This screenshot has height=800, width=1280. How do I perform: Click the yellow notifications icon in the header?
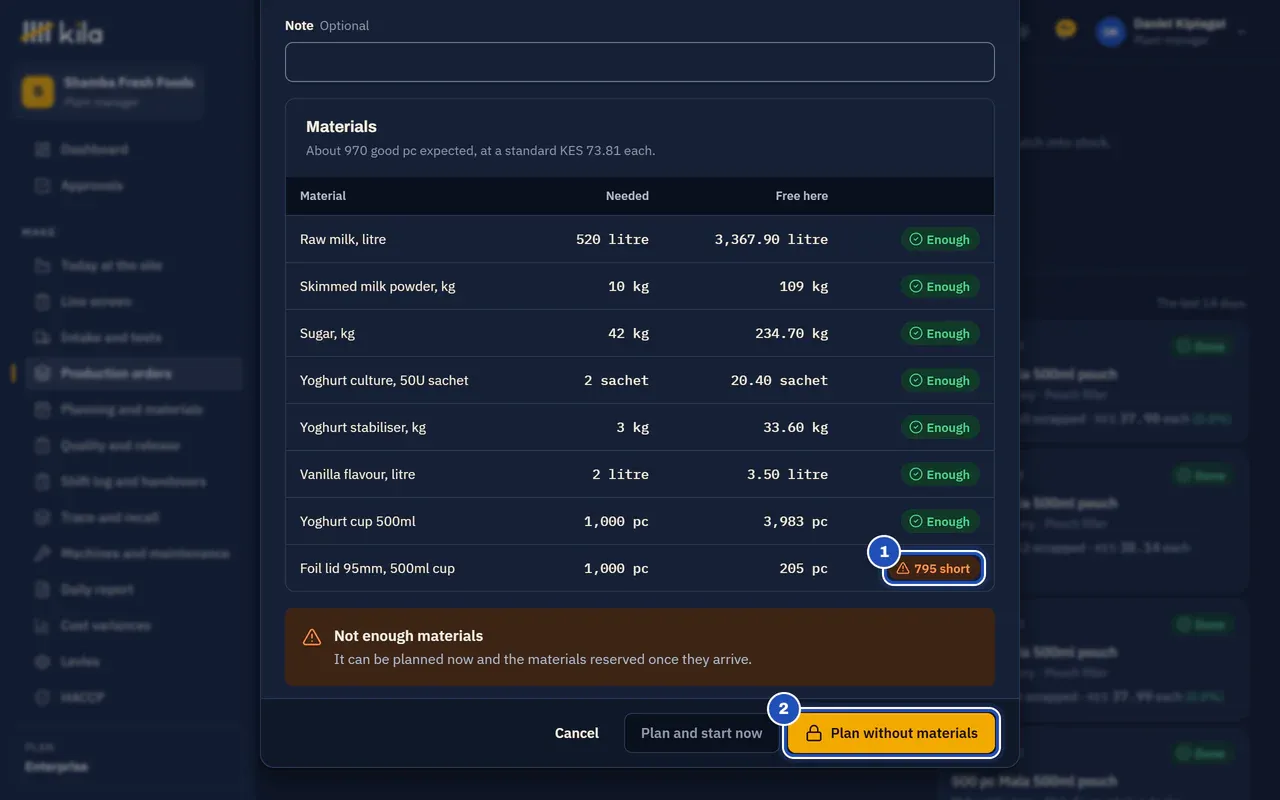(x=1066, y=30)
